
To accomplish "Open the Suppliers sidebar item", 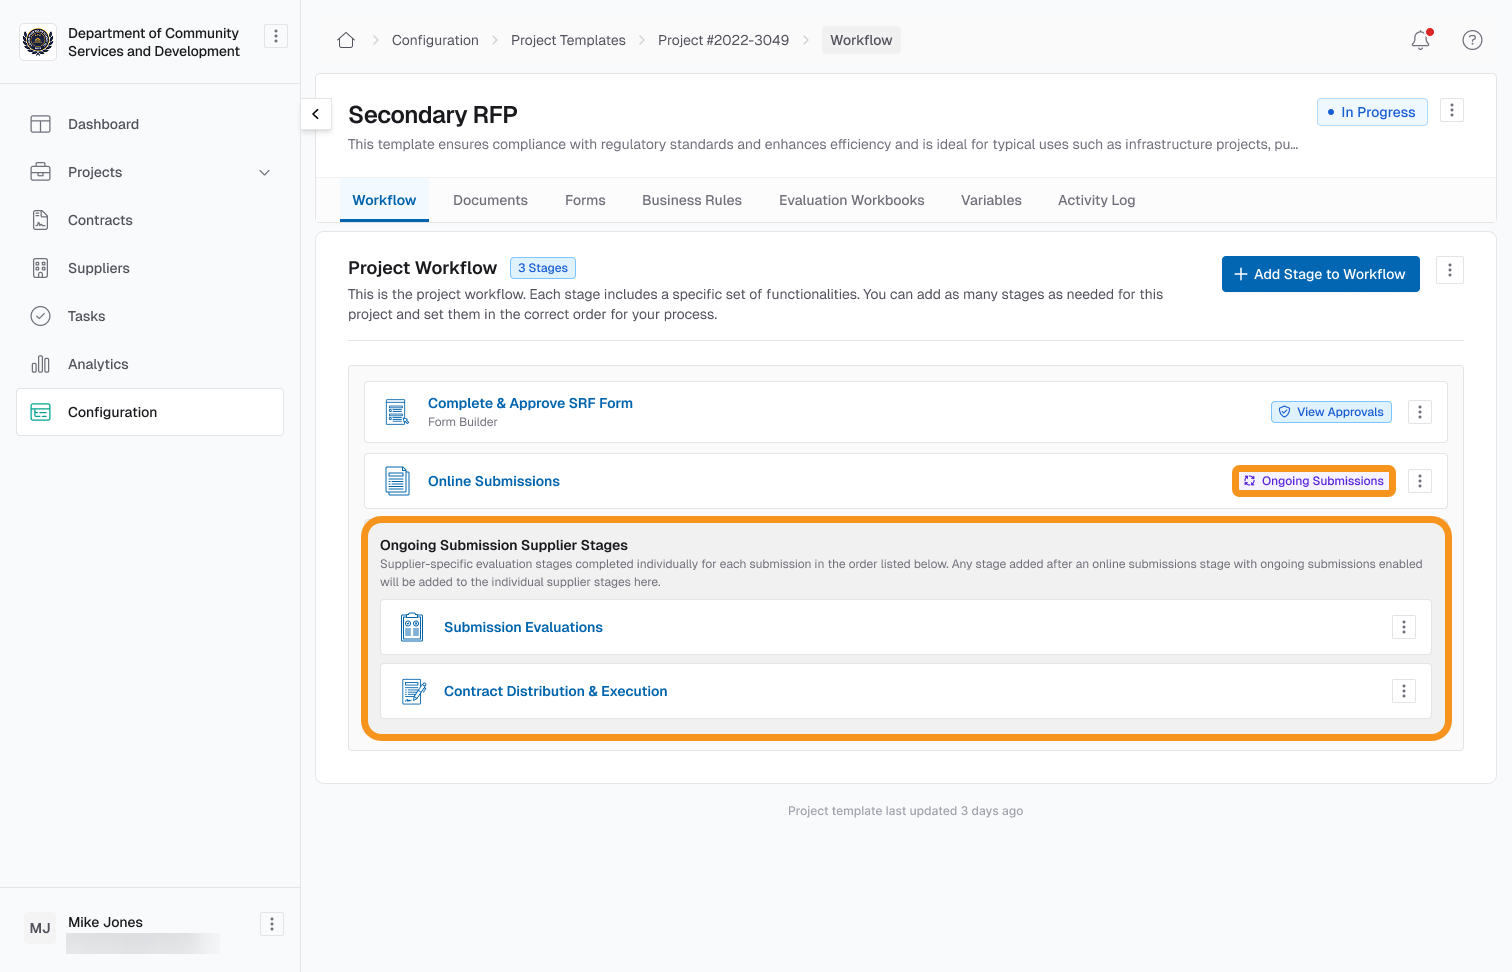I will pyautogui.click(x=99, y=268).
